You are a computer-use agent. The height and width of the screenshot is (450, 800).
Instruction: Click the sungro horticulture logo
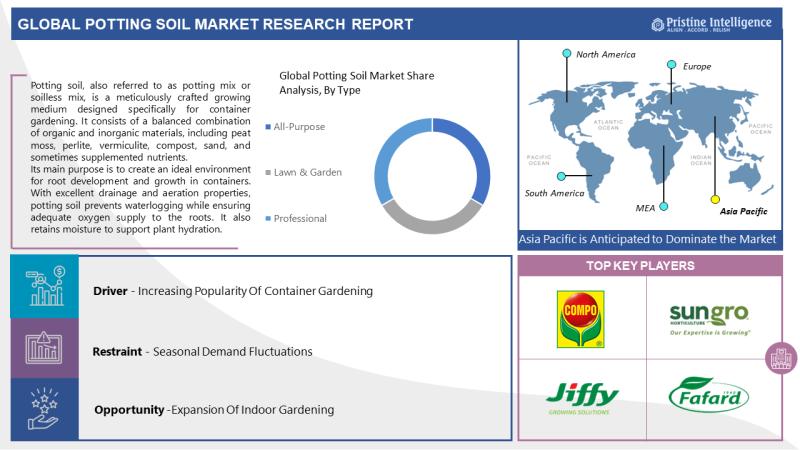click(x=710, y=319)
